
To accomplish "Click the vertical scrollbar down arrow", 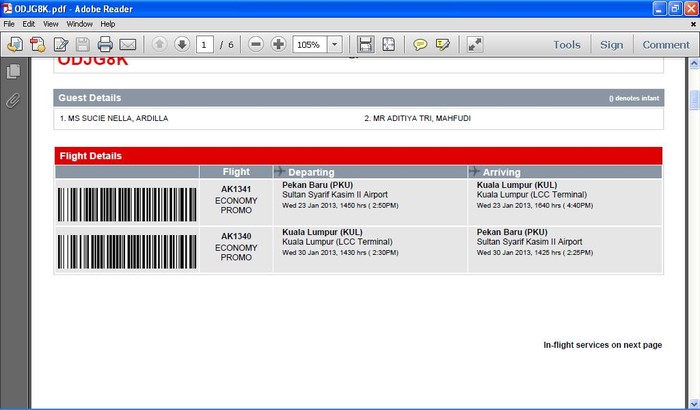I will point(694,404).
